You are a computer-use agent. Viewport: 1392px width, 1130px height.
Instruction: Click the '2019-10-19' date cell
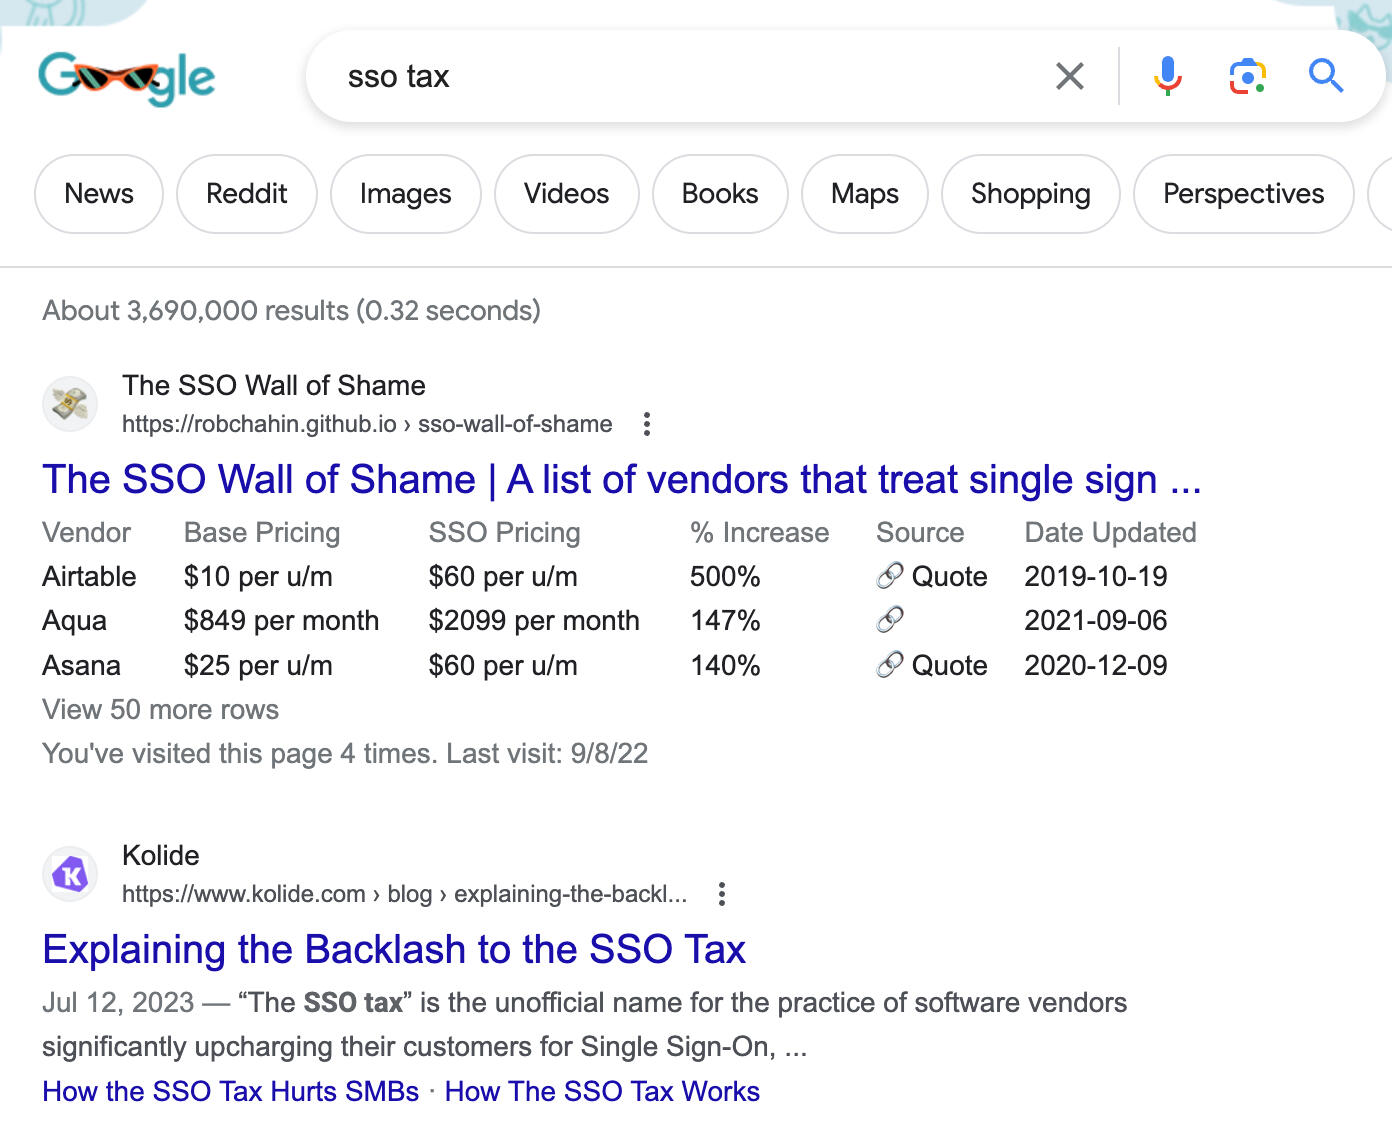tap(1096, 576)
